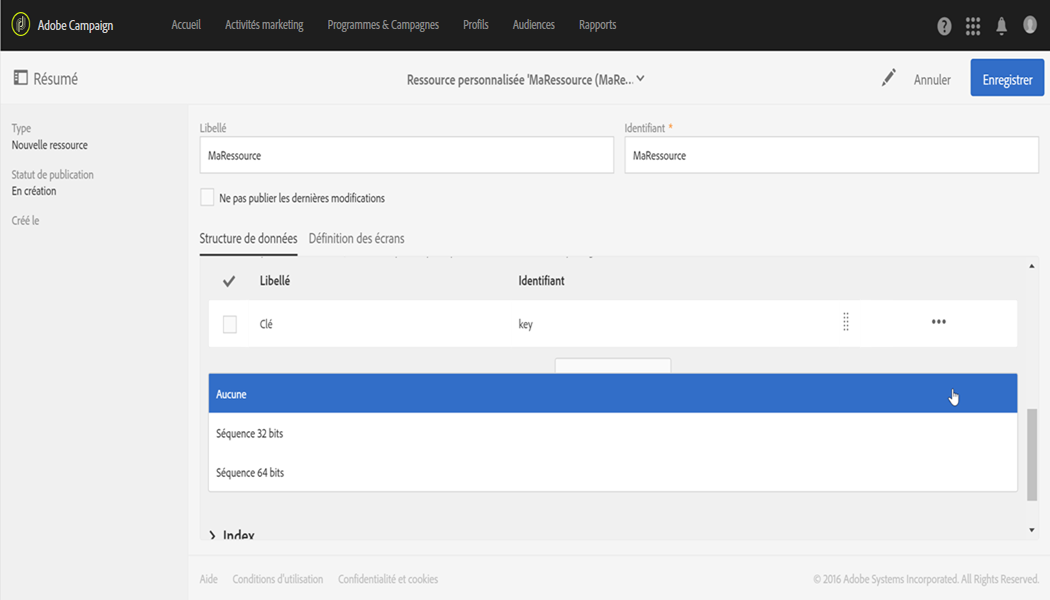Toggle the select-all checkmark in table header
Viewport: 1050px width, 600px height.
click(x=229, y=281)
